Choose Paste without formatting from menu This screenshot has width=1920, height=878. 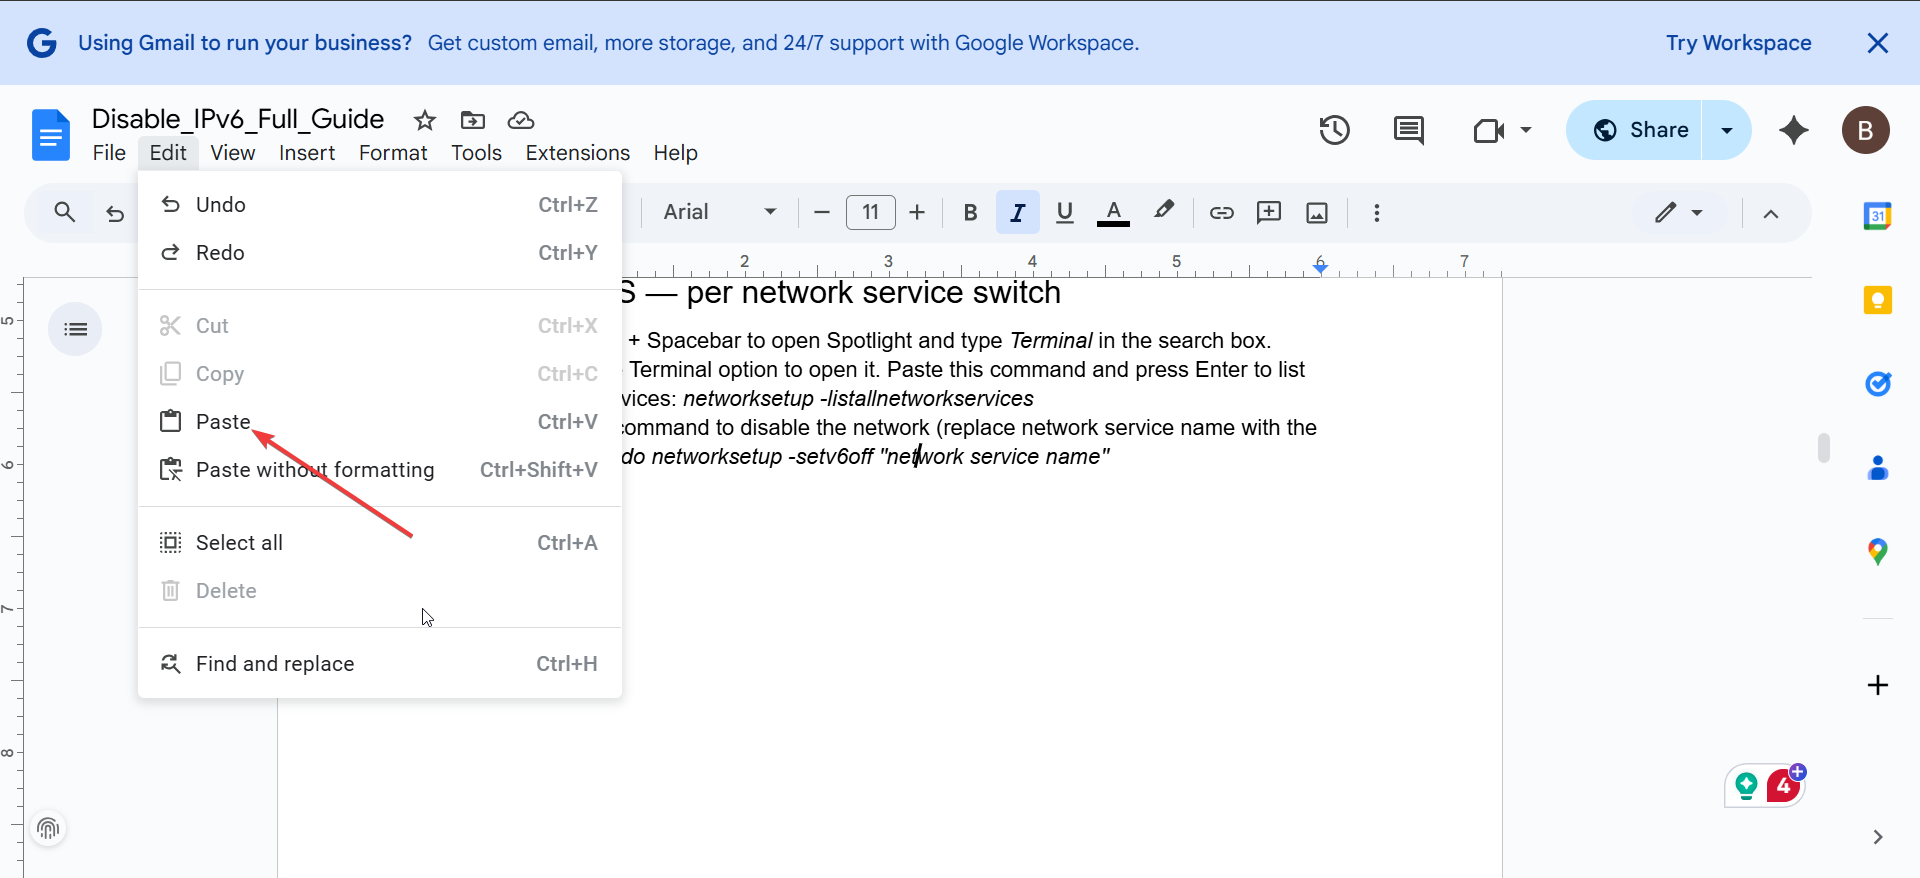315,470
